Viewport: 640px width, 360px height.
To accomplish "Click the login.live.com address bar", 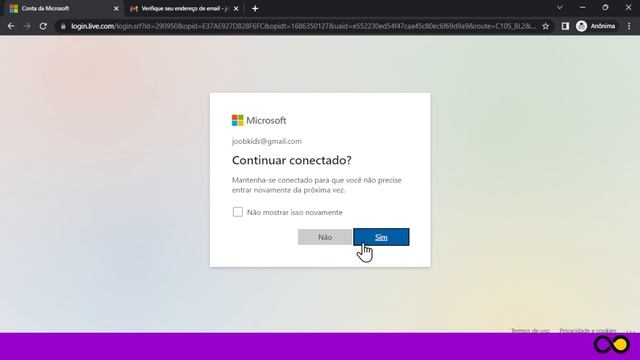I will point(303,26).
